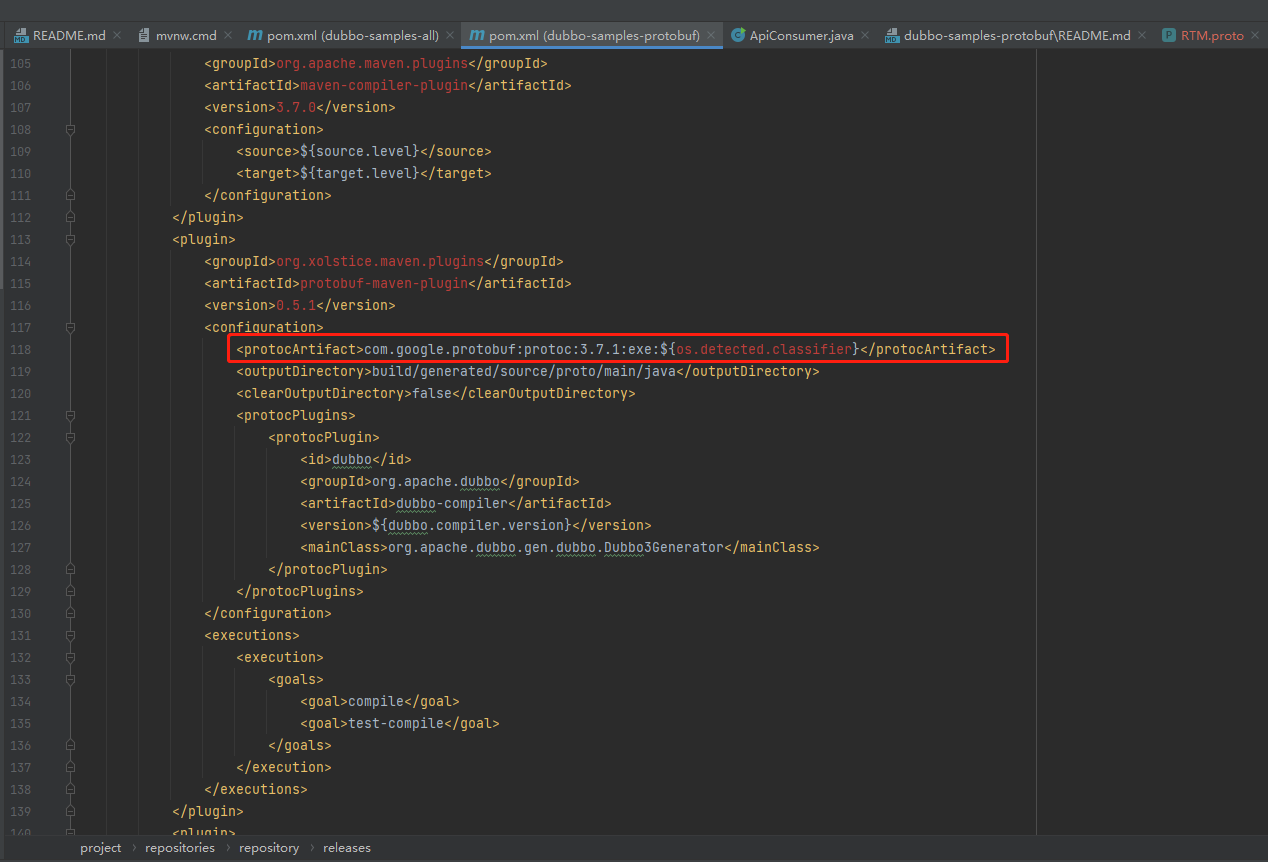Click line number 127 in the gutter
The image size is (1268, 862).
tap(21, 547)
